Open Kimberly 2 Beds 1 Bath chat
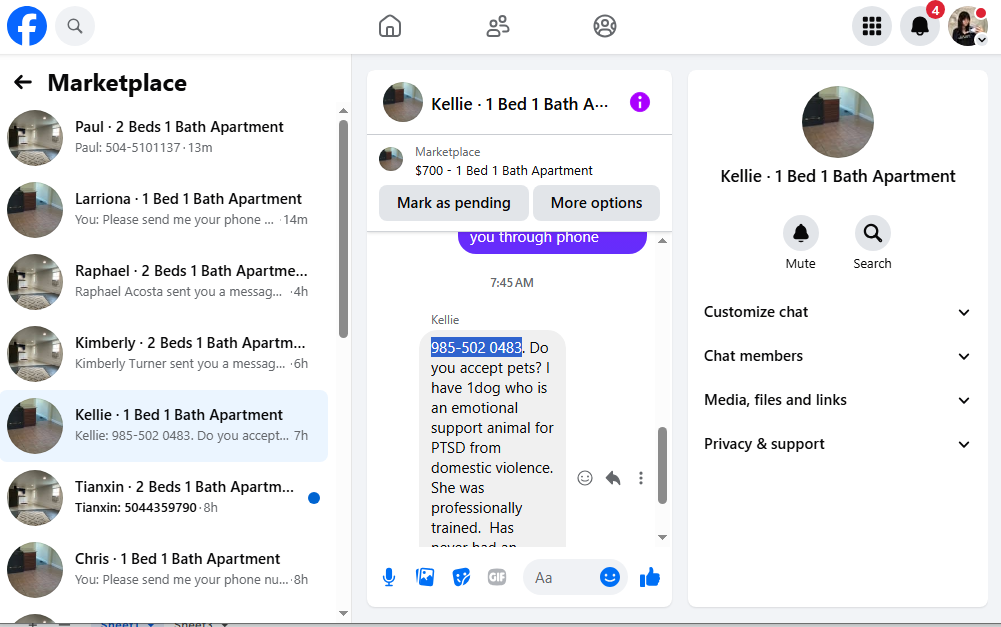 (164, 354)
